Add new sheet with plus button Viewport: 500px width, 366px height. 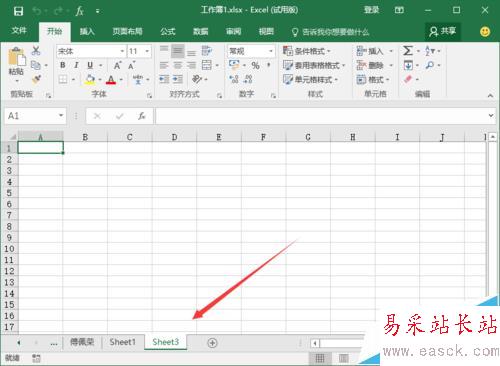(212, 343)
